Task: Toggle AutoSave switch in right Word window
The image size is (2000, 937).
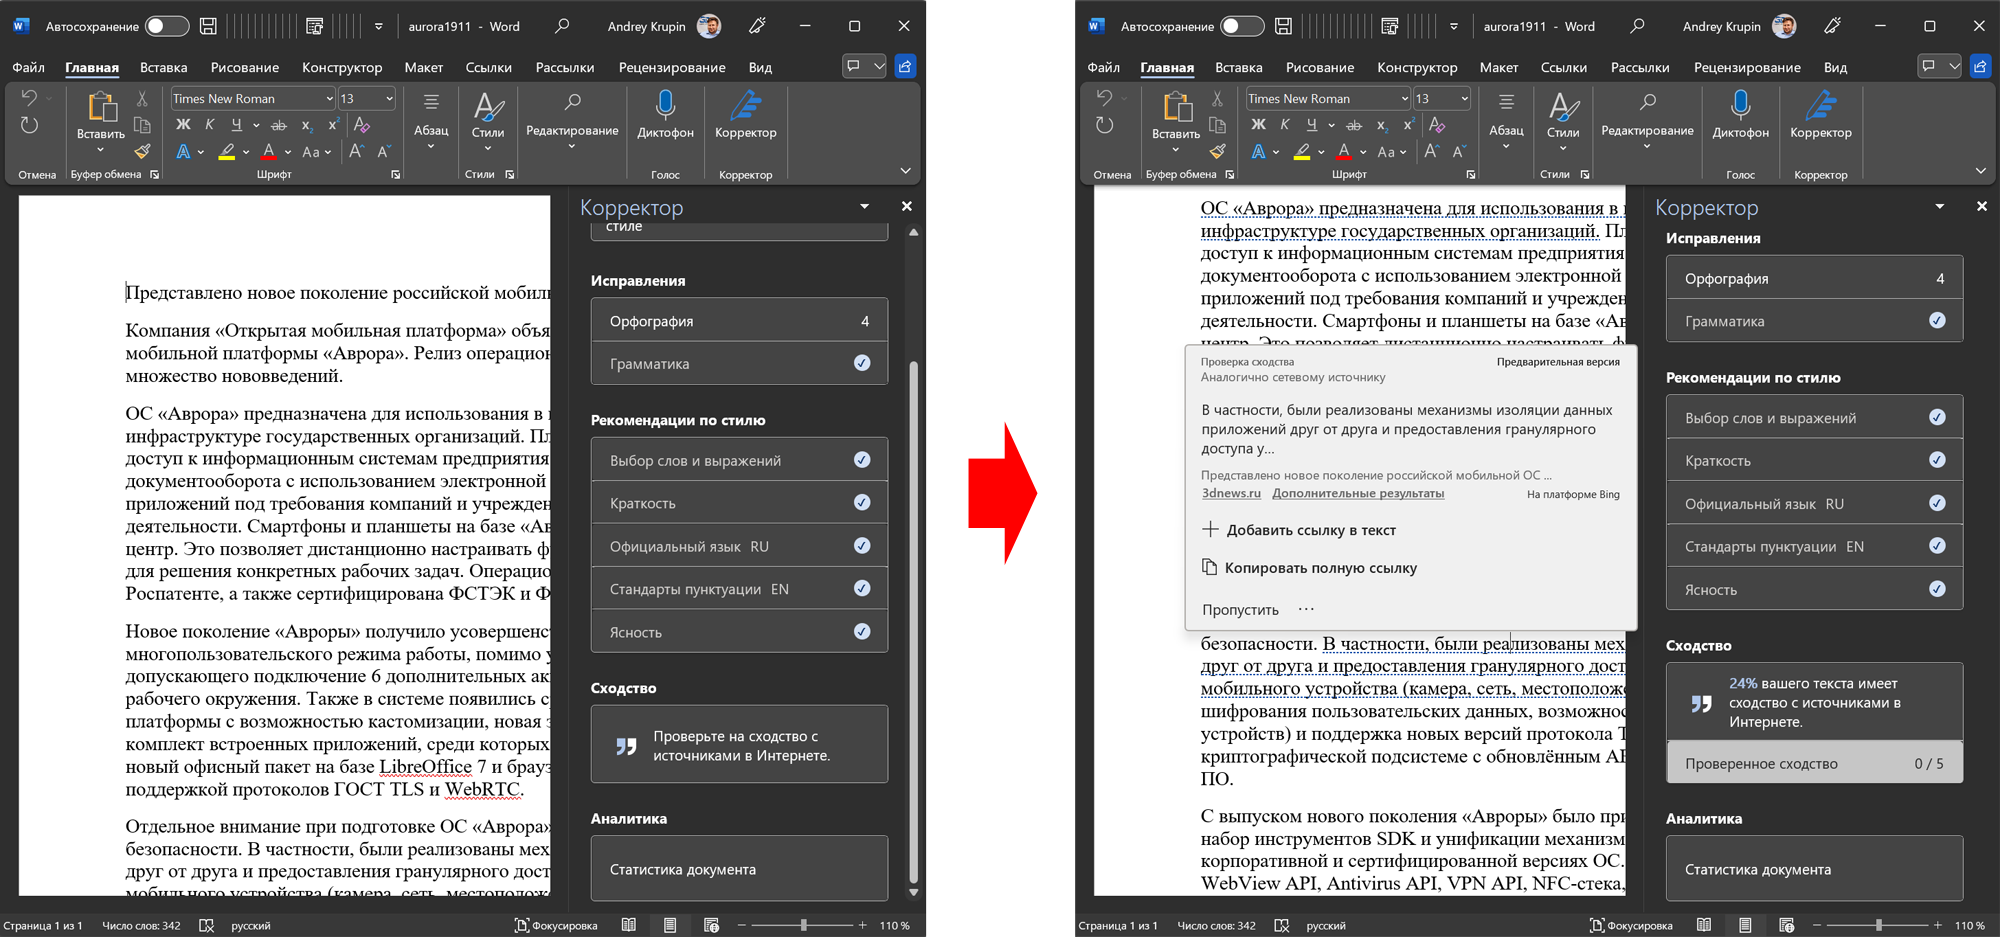Action: click(1241, 26)
